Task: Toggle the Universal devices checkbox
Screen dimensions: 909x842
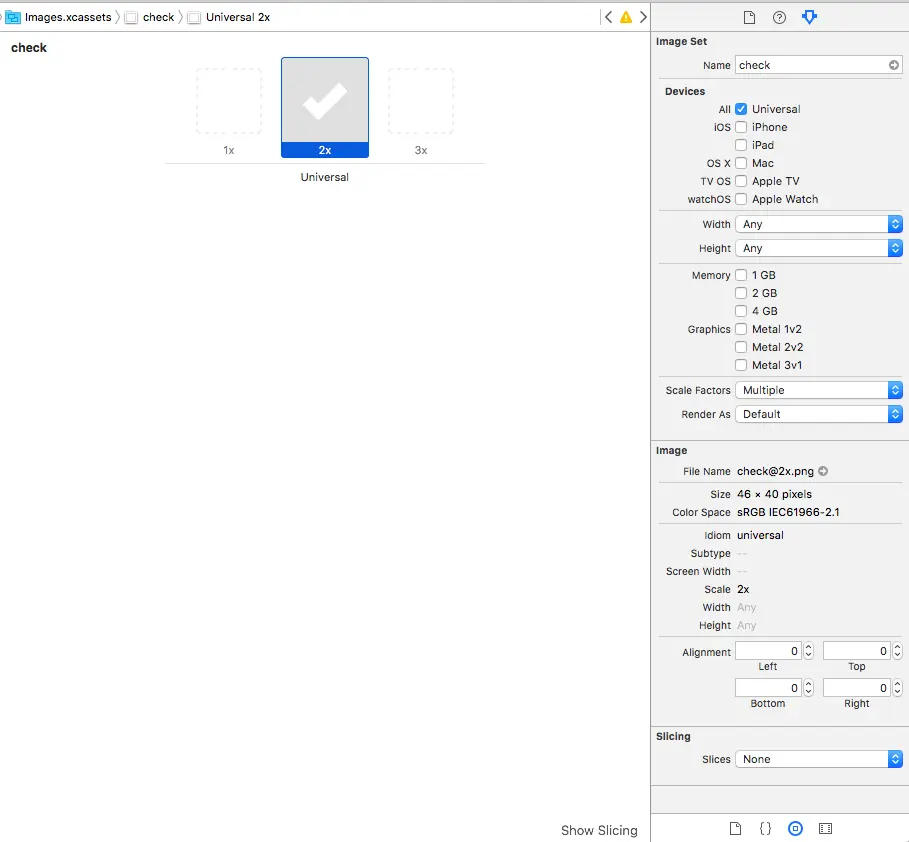Action: coord(741,109)
